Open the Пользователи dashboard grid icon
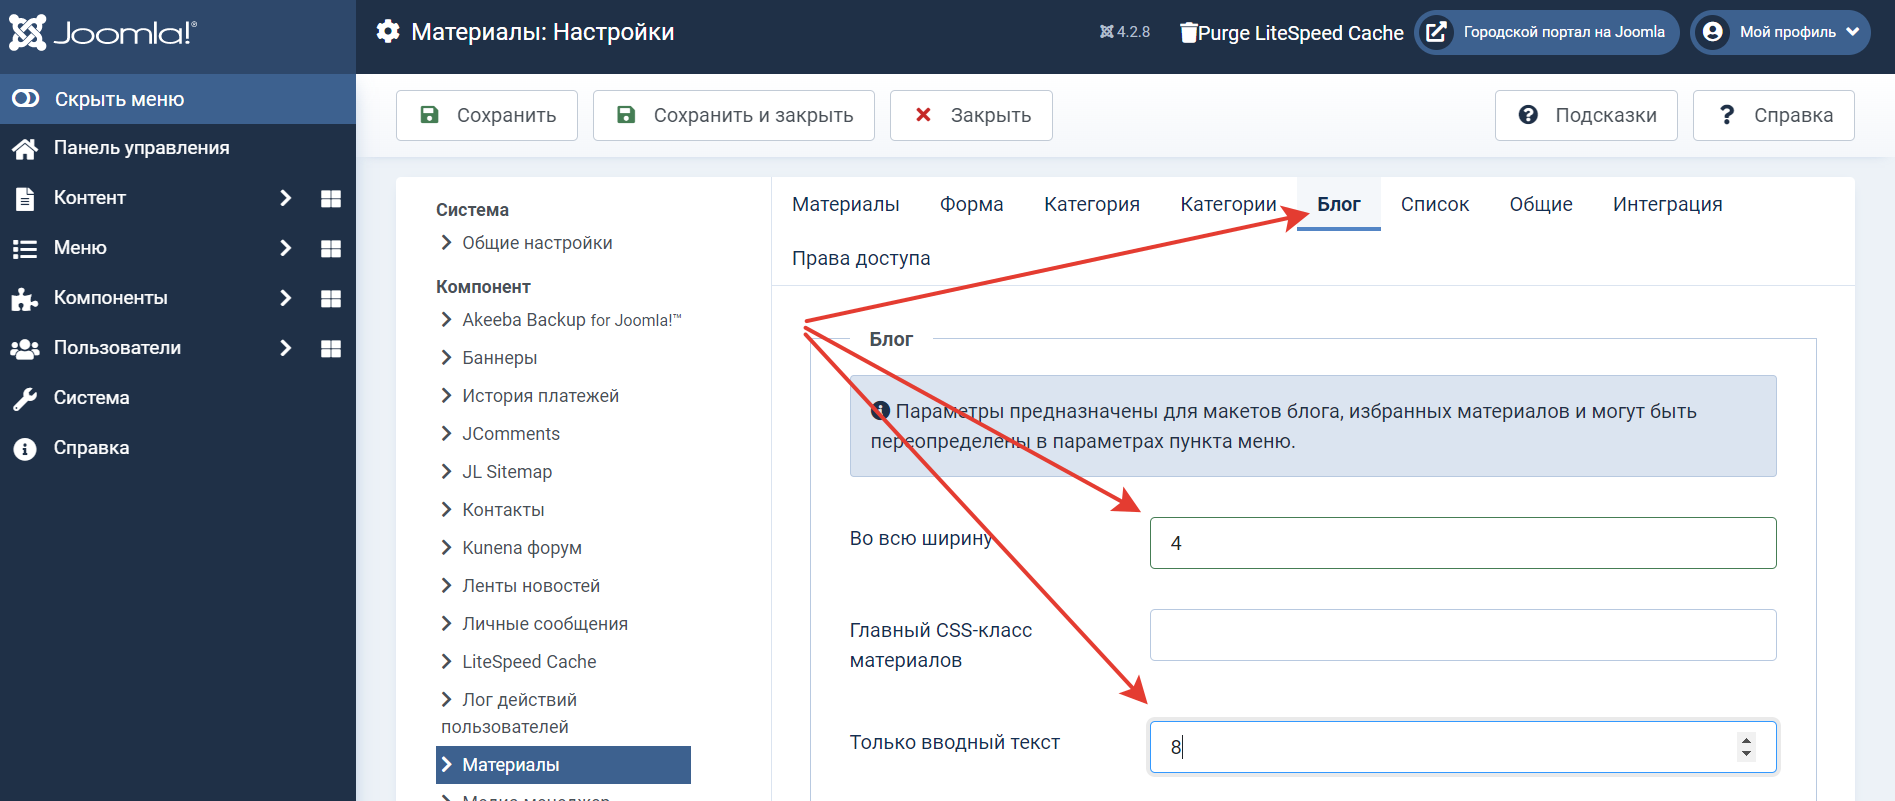Viewport: 1895px width, 801px height. [331, 348]
